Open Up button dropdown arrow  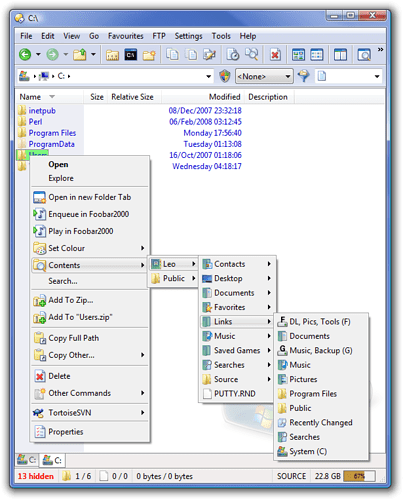coord(94,54)
